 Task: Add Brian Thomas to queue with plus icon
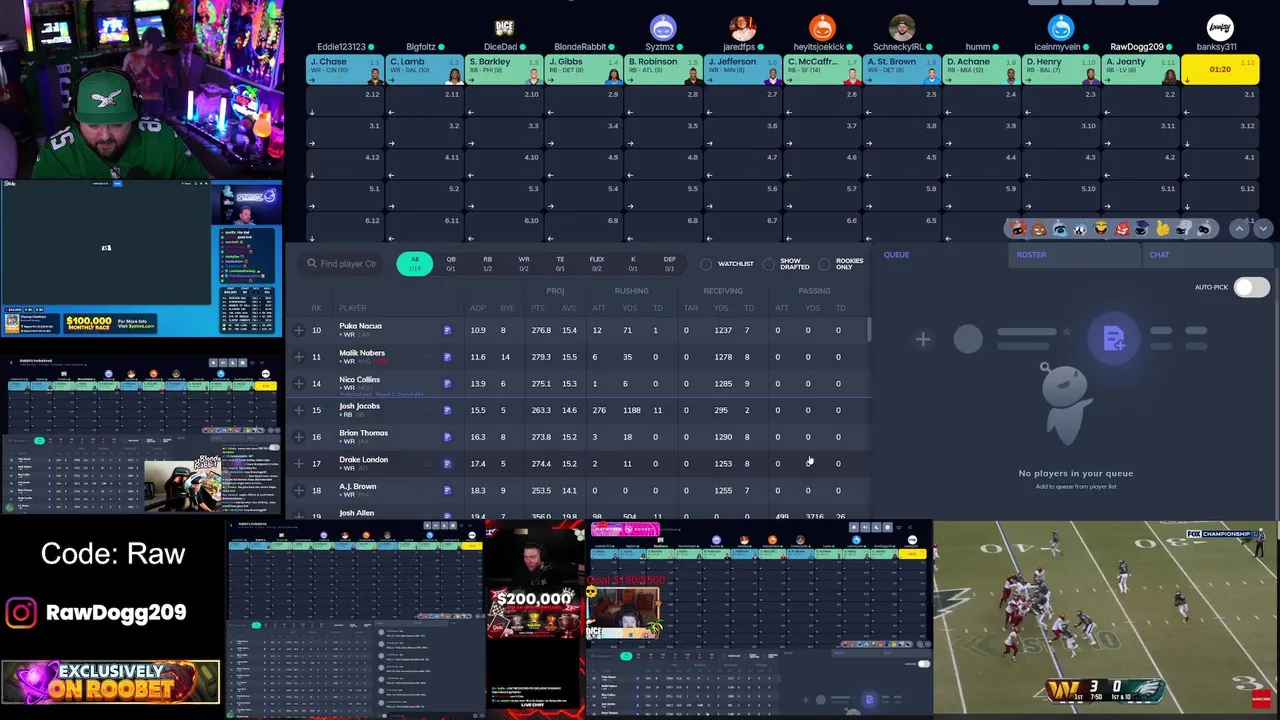pyautogui.click(x=298, y=437)
